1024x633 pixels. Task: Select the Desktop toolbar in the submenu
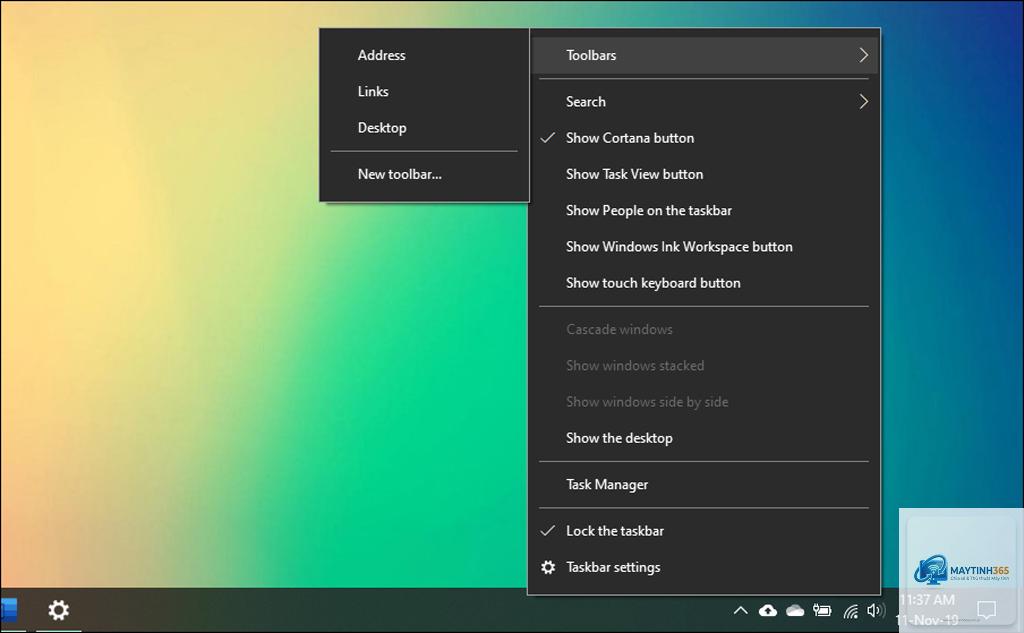pyautogui.click(x=424, y=127)
